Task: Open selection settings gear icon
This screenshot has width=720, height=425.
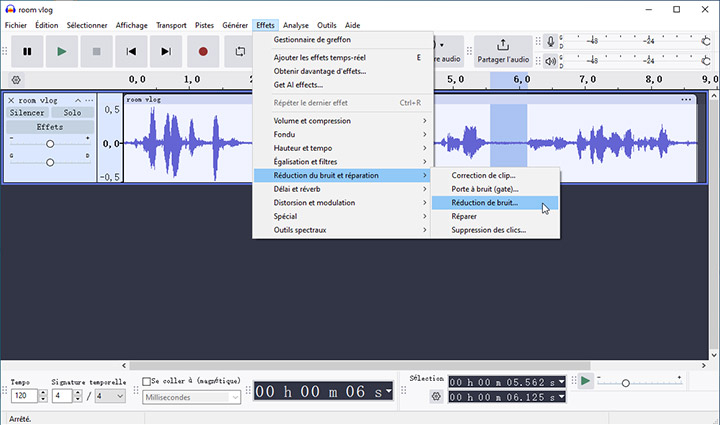Action: [x=436, y=396]
